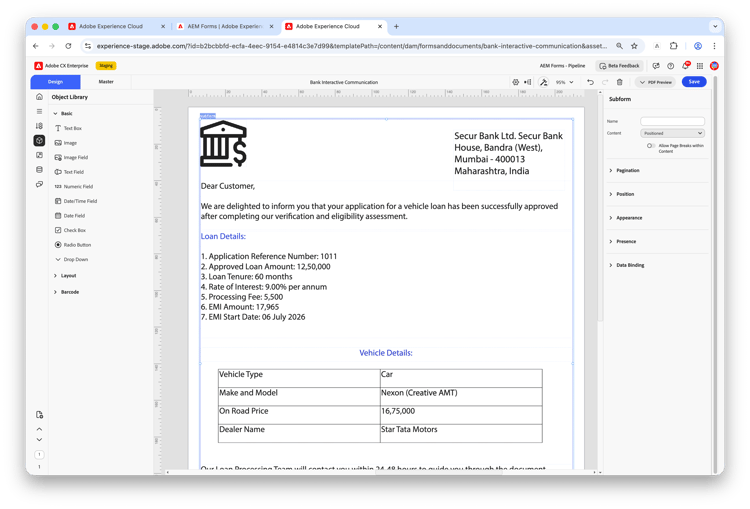Redo the last action
Screen dimensions: 750x509
tap(605, 82)
